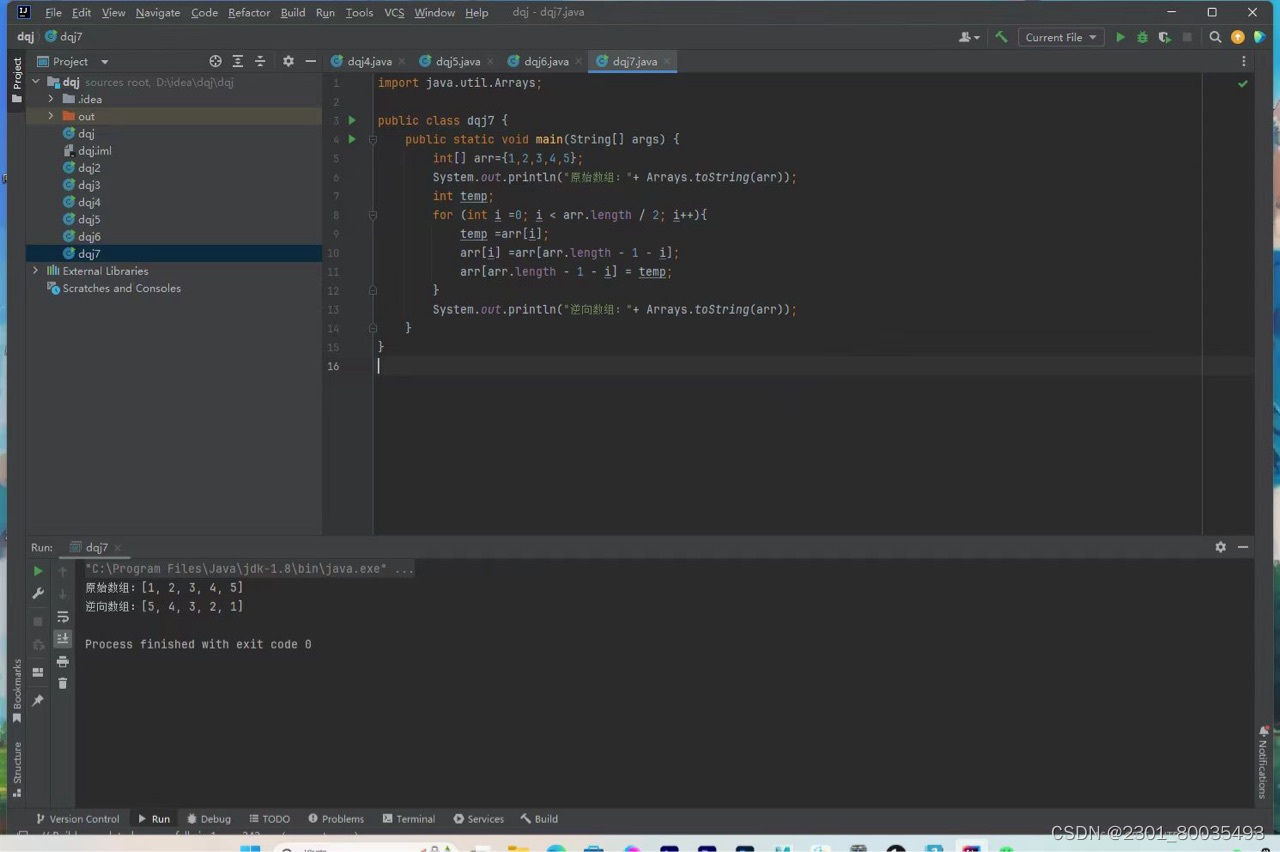Start debugging with the green bug icon

click(x=1142, y=37)
